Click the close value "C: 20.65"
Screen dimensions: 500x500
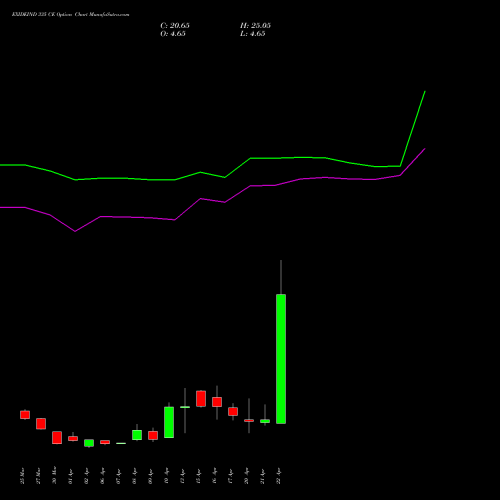click(x=175, y=26)
